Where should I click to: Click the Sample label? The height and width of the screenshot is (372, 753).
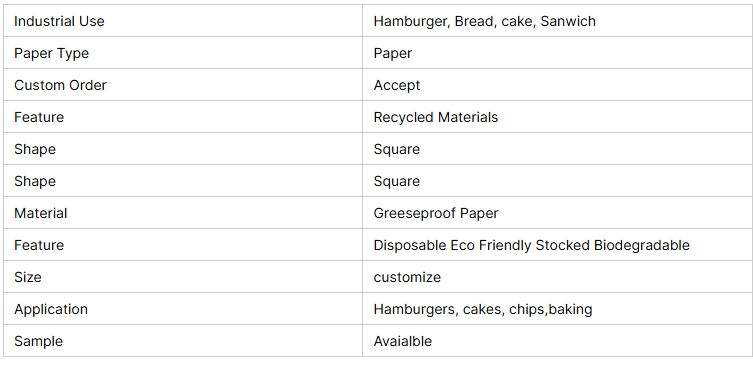pos(38,341)
